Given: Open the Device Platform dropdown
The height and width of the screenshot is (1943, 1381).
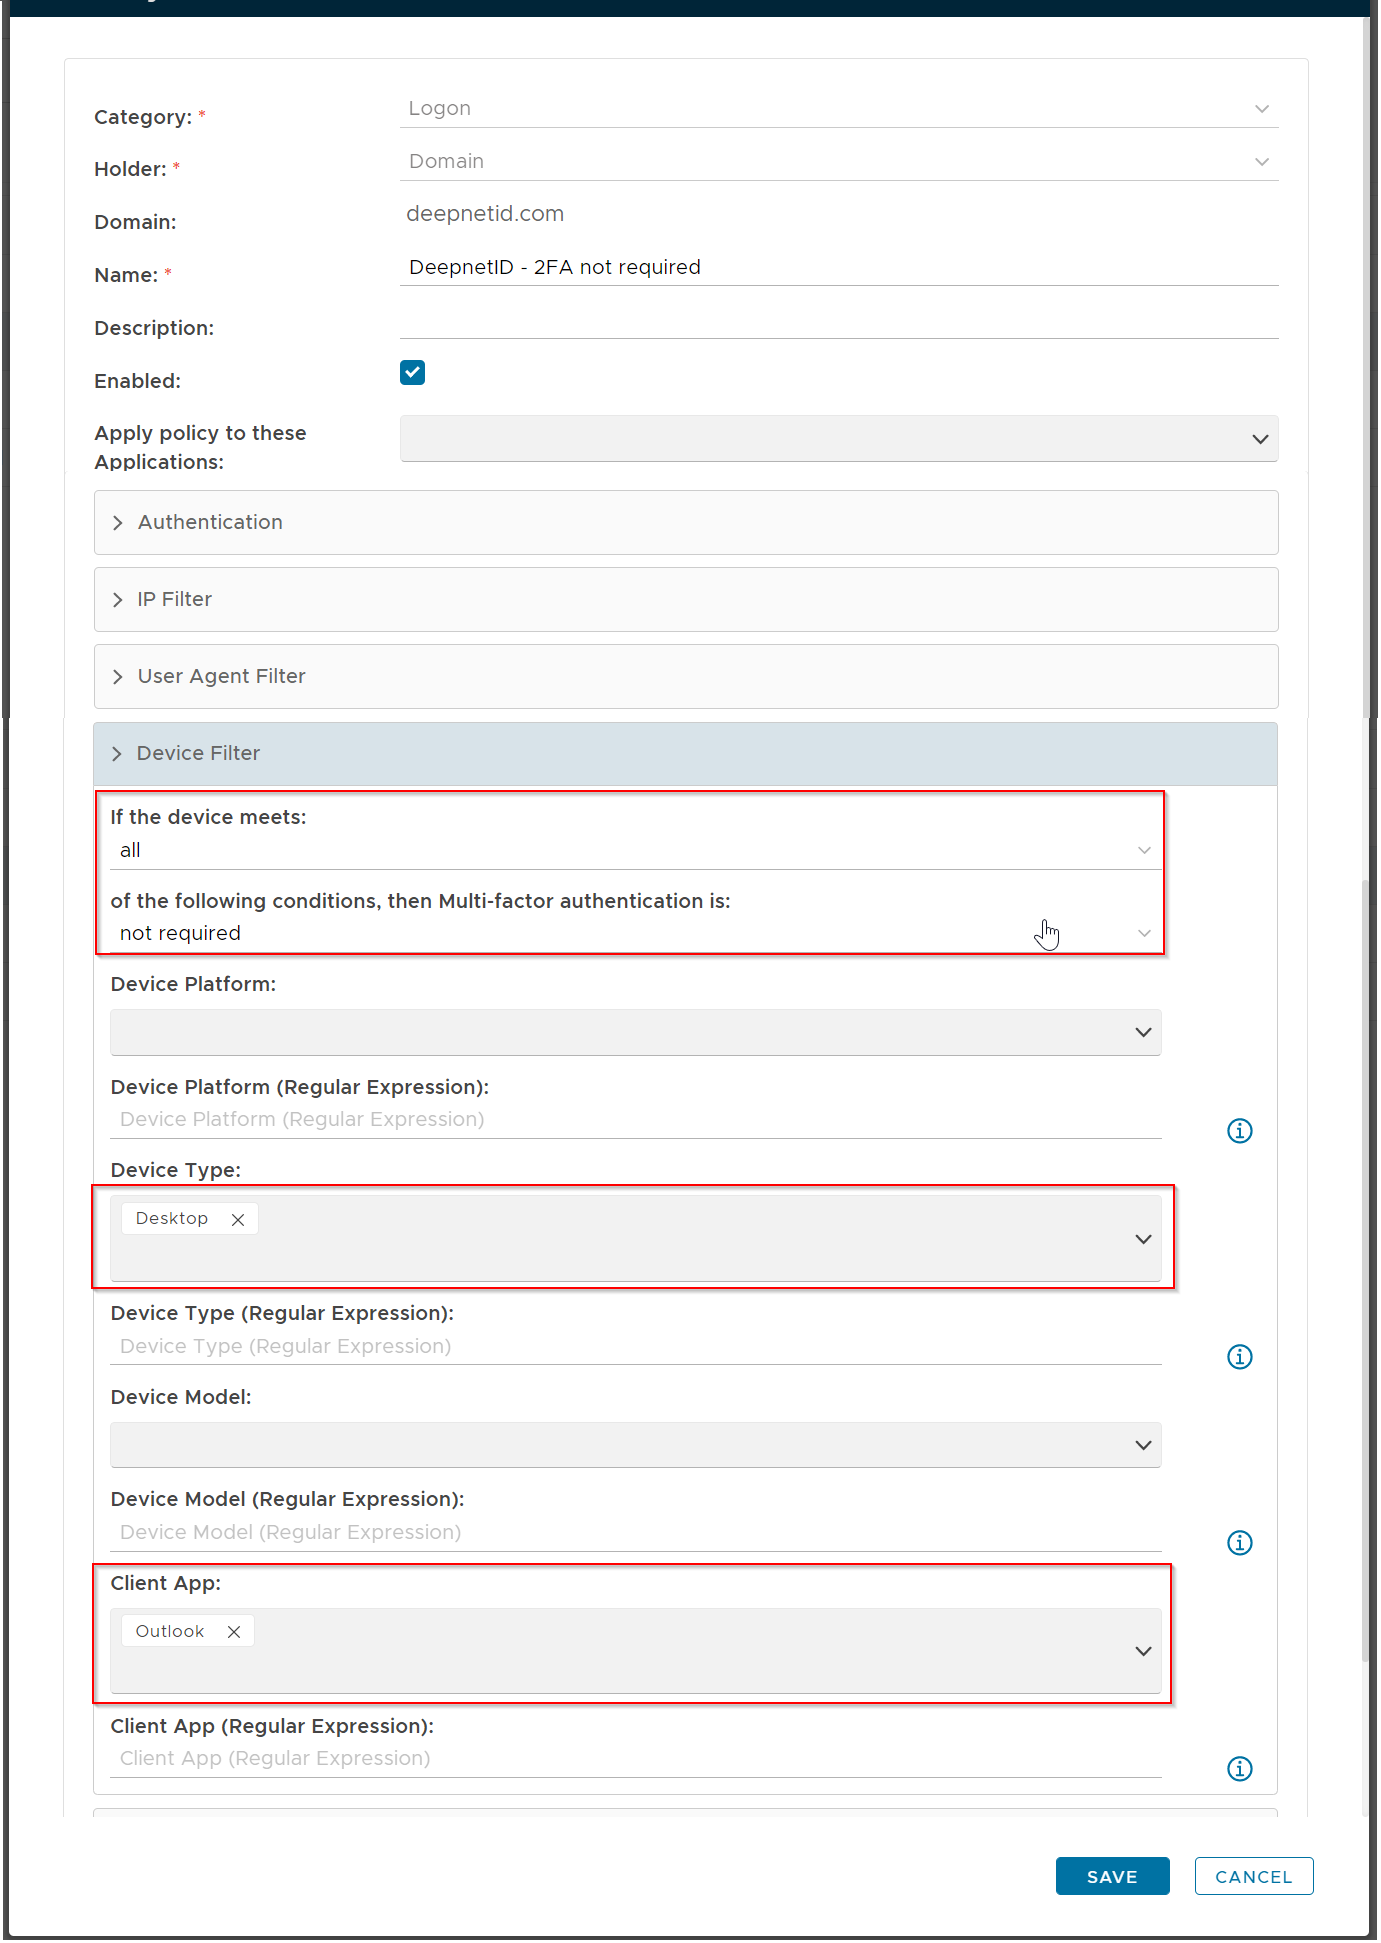Looking at the screenshot, I should click(x=635, y=1033).
